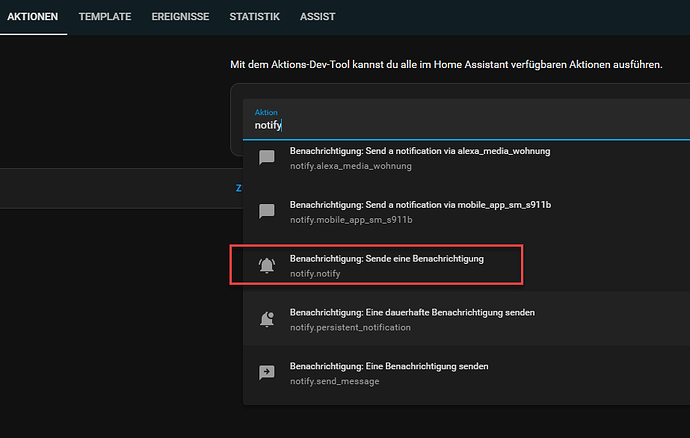Choose 'Send a notification via alexa_media_wohnung' entry
Screen dimensions: 690x438
point(420,151)
